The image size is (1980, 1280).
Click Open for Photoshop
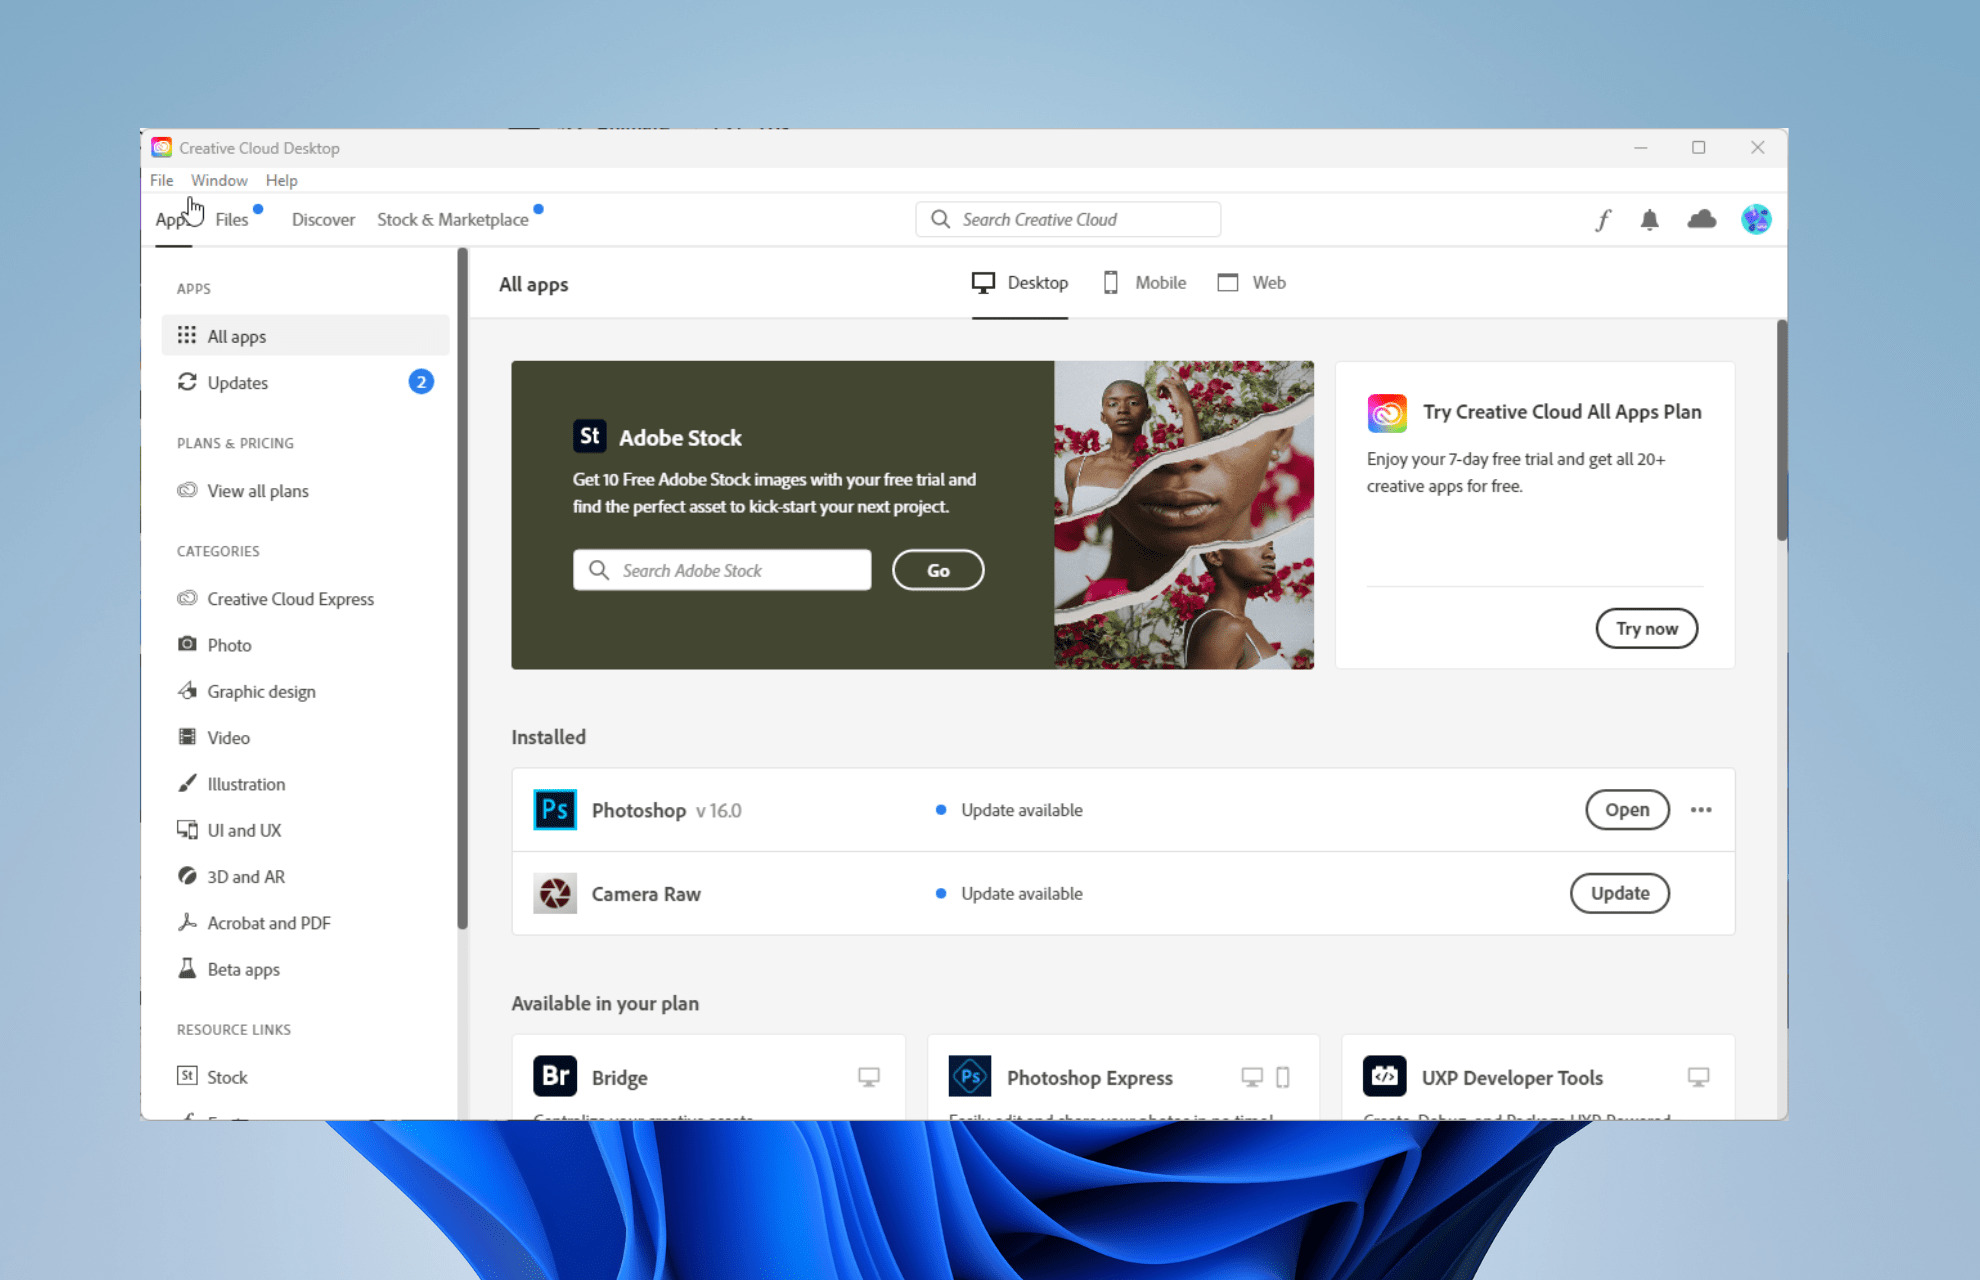coord(1627,810)
